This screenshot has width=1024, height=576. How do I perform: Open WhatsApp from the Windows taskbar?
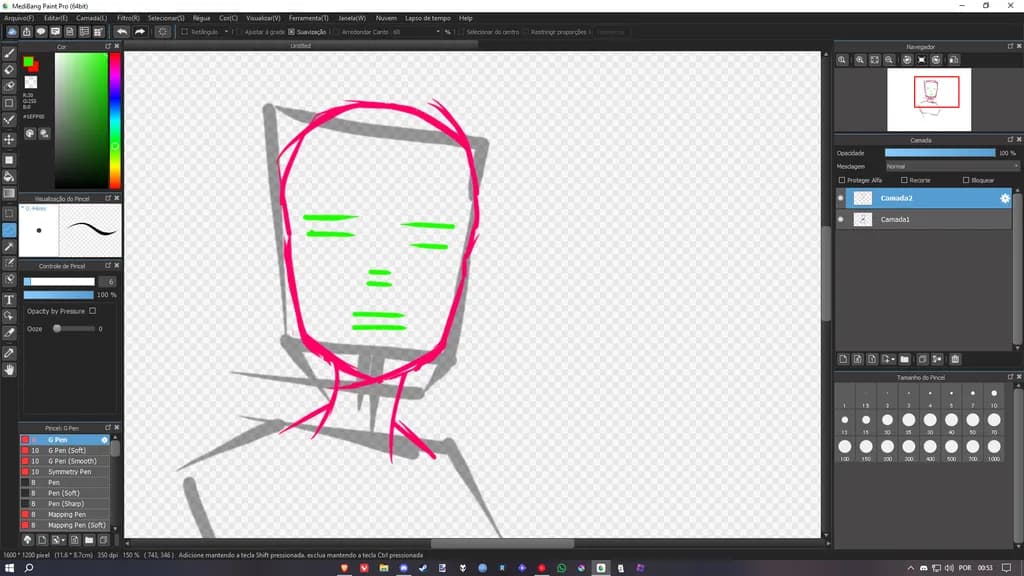[x=562, y=568]
